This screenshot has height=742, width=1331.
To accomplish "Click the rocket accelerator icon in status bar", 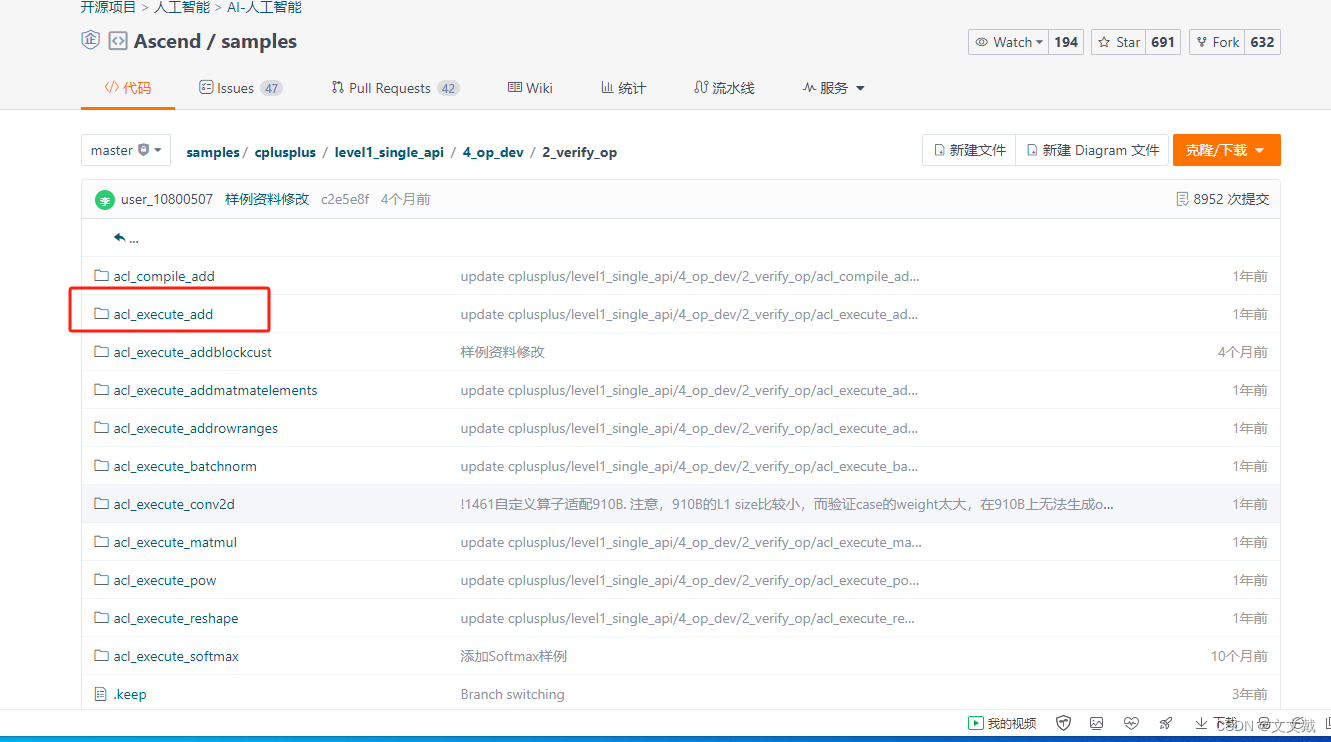I will coord(1165,723).
